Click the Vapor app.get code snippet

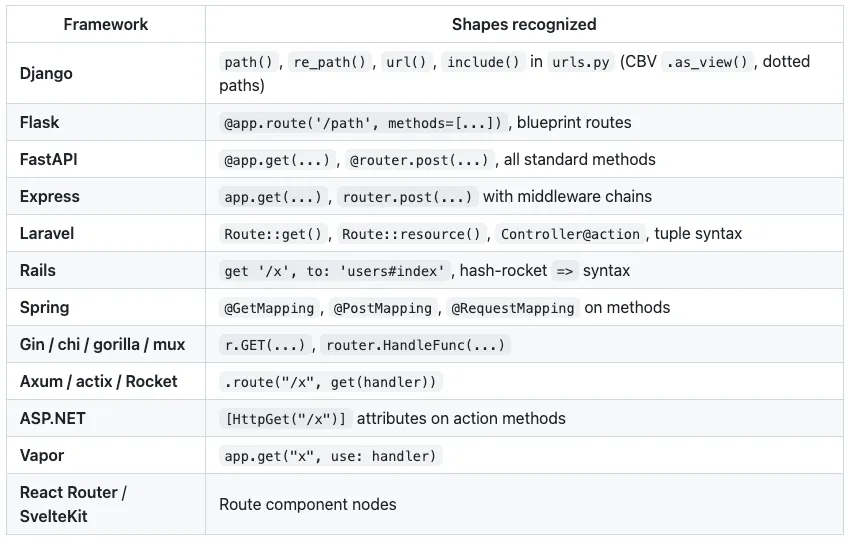pyautogui.click(x=330, y=456)
